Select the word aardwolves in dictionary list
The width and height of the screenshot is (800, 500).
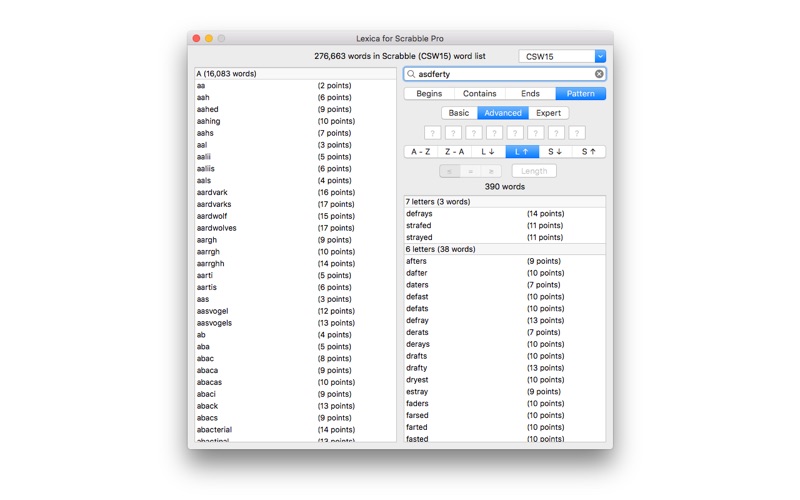(295, 228)
